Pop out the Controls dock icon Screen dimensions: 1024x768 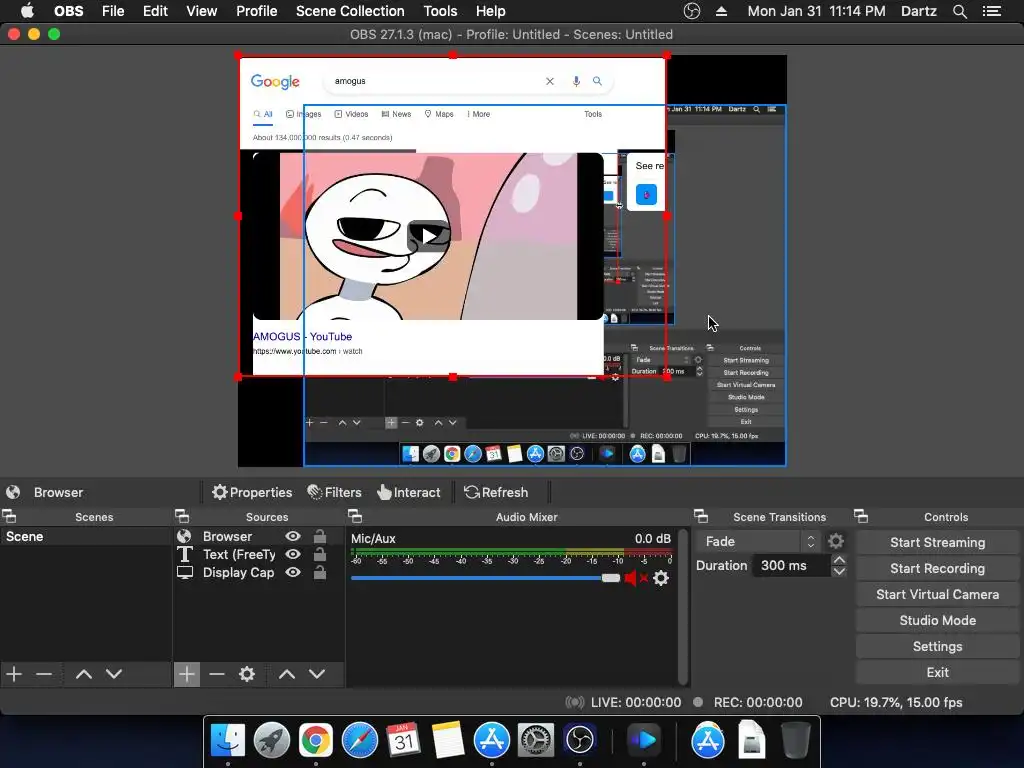point(861,517)
